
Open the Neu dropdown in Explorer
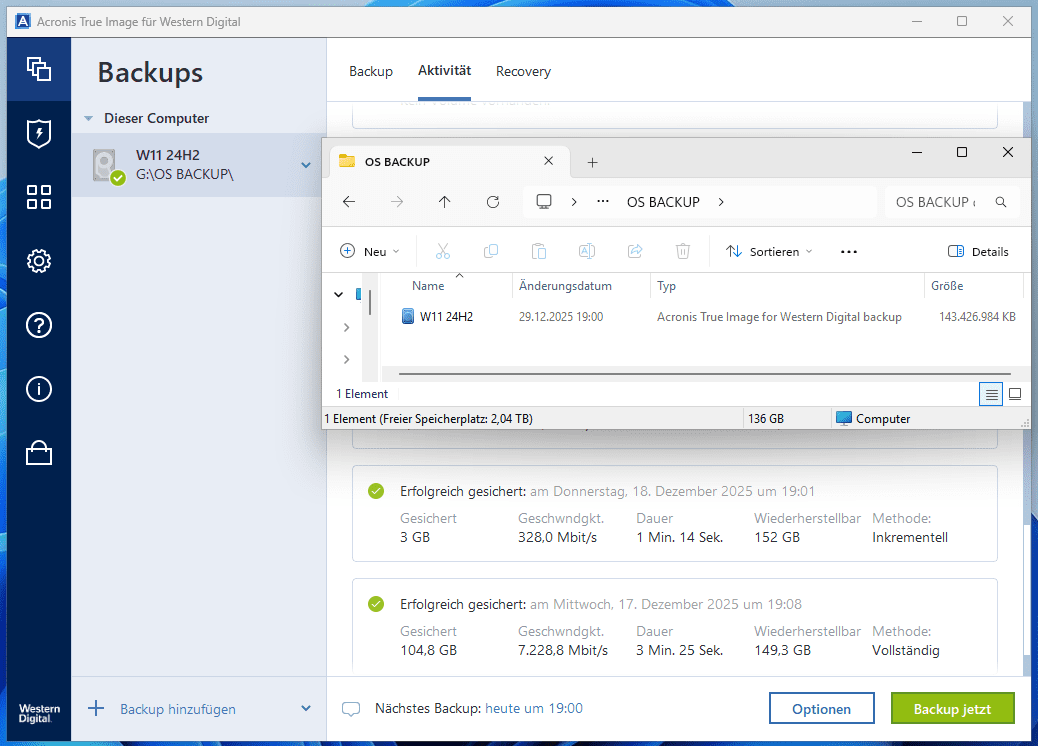pos(369,252)
